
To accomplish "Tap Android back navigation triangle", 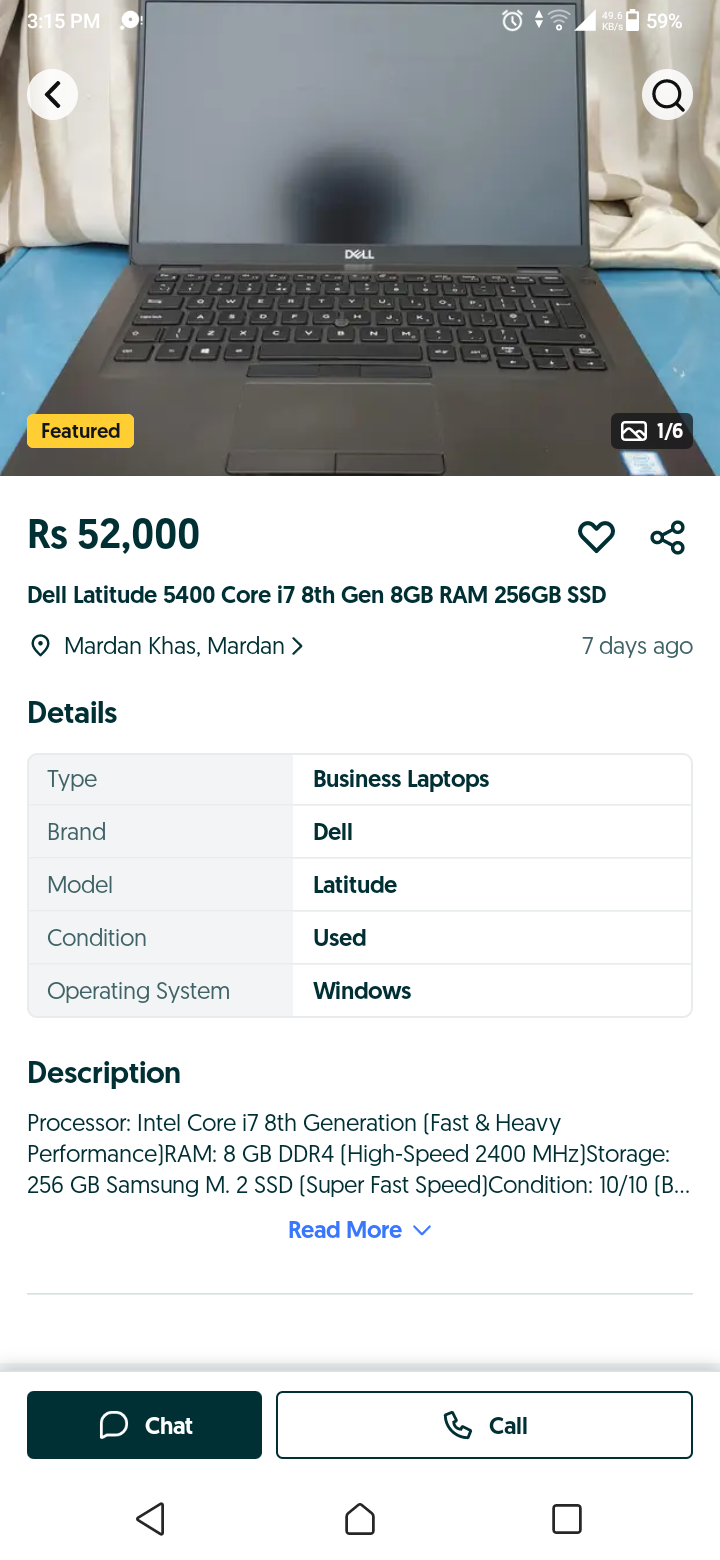I will (x=150, y=1519).
